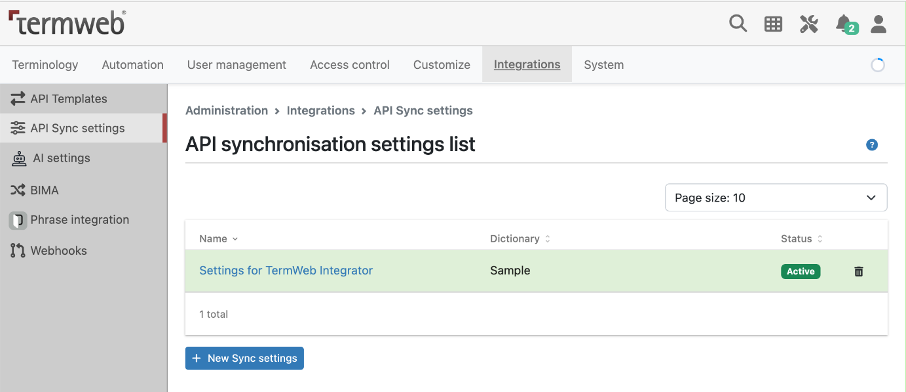The width and height of the screenshot is (906, 392).
Task: Sort table by Dictionary column
Action: (x=520, y=239)
